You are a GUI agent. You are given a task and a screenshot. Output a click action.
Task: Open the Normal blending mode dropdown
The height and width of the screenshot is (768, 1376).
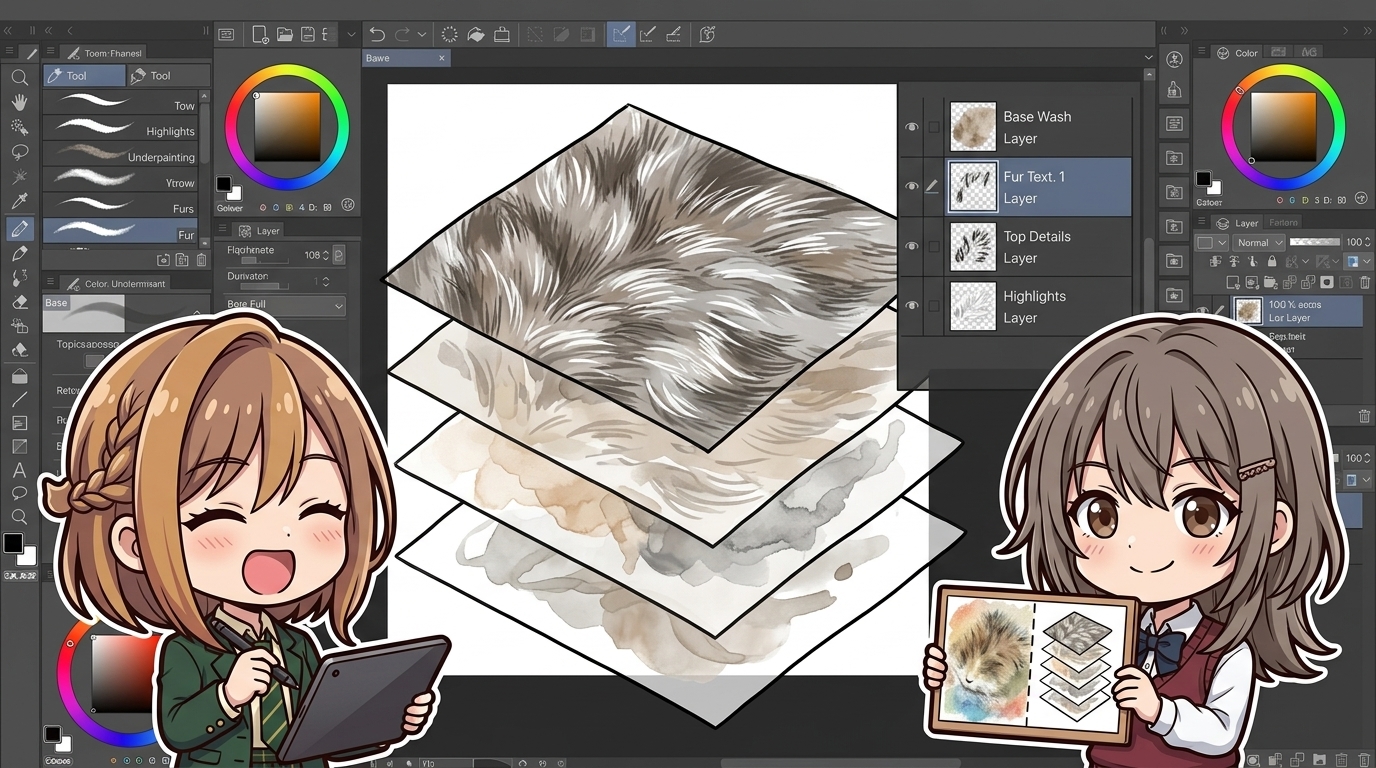1259,242
